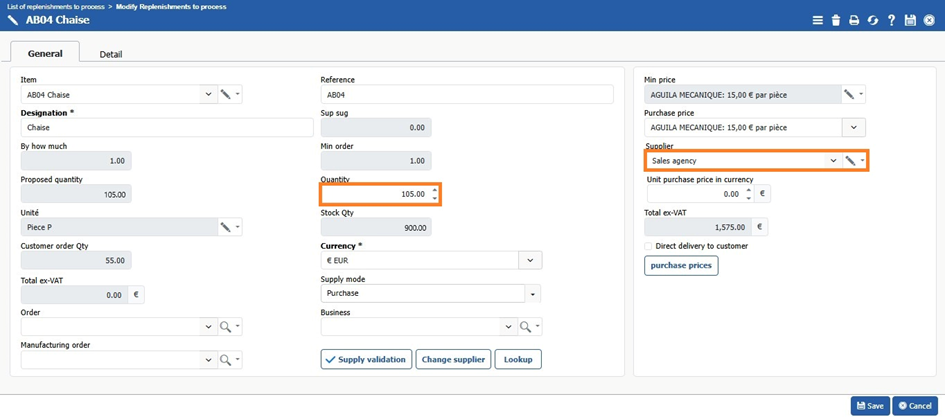Viewport: 945px width, 417px height.
Task: Click the floppy disk save icon in header
Action: click(910, 20)
